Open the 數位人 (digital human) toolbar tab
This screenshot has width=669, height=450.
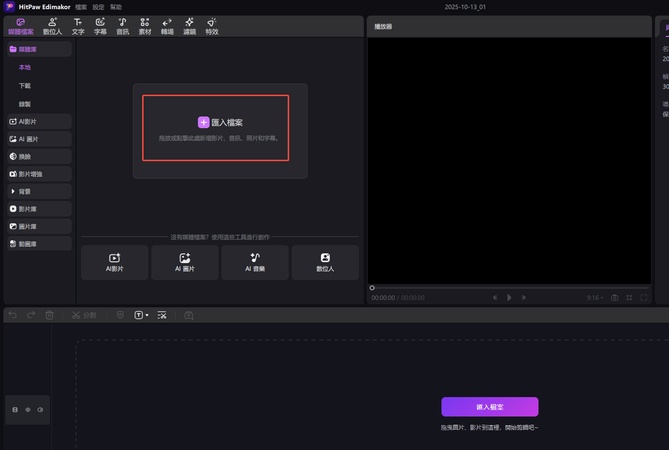(x=53, y=26)
